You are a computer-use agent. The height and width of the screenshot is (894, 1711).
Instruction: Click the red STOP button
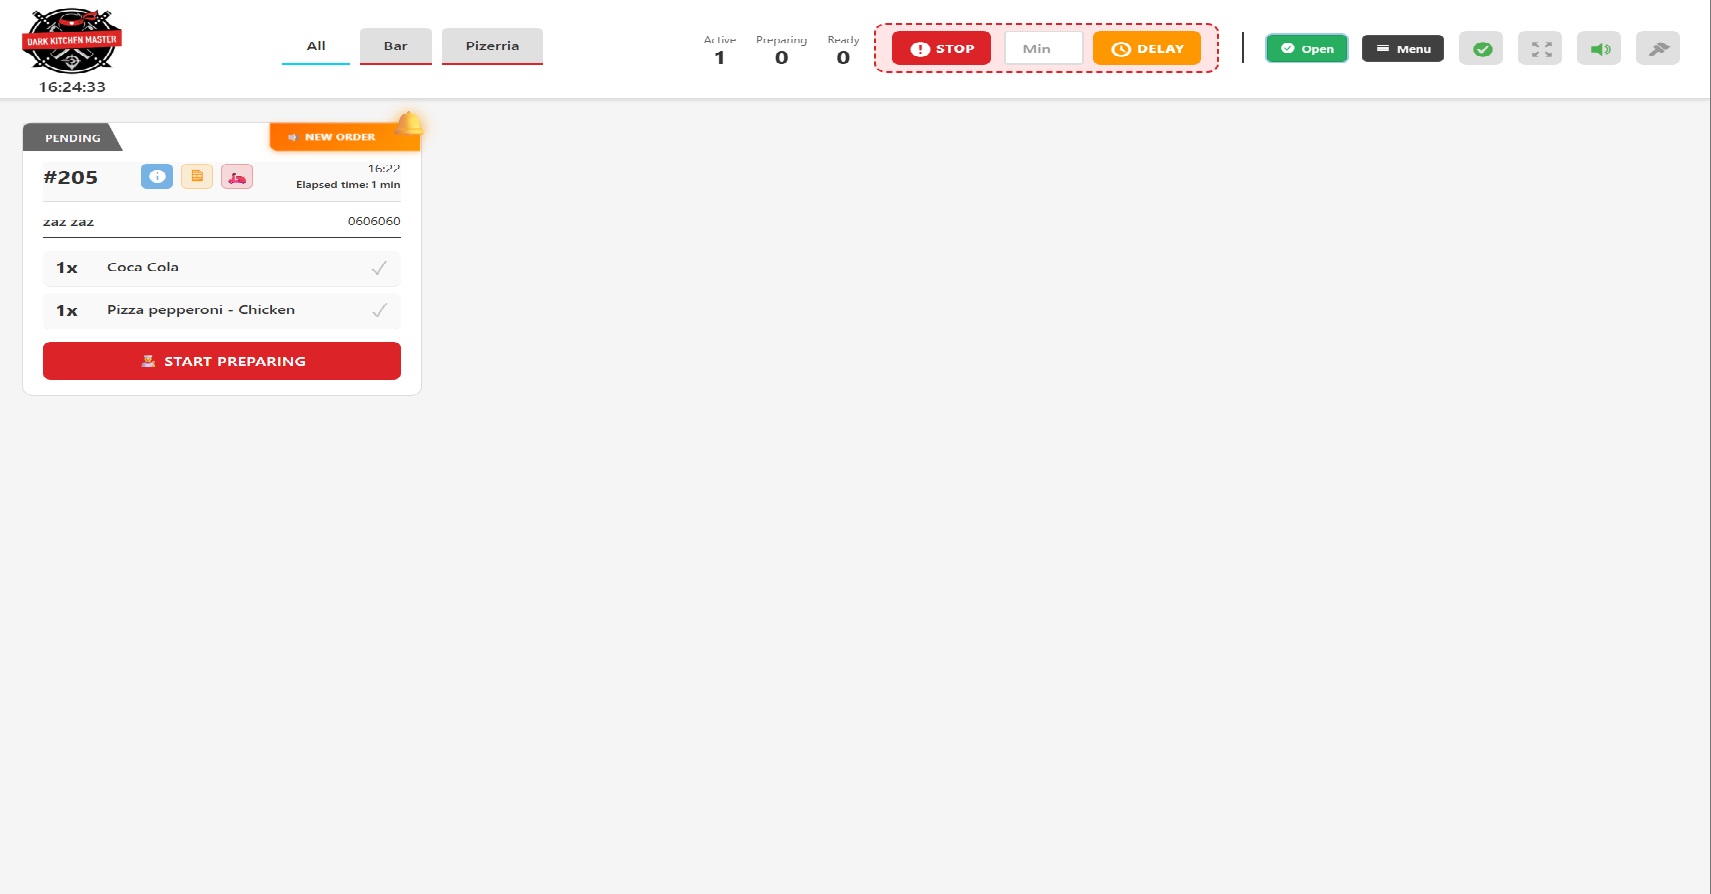pyautogui.click(x=941, y=48)
